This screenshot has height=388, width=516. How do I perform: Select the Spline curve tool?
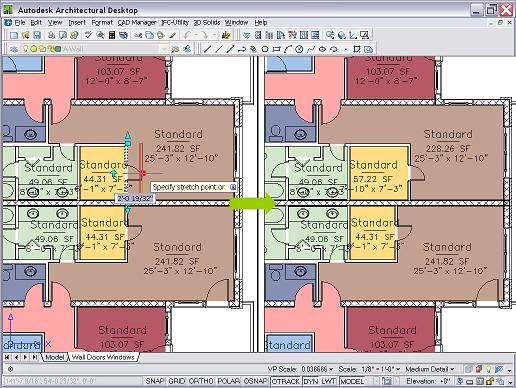(311, 49)
